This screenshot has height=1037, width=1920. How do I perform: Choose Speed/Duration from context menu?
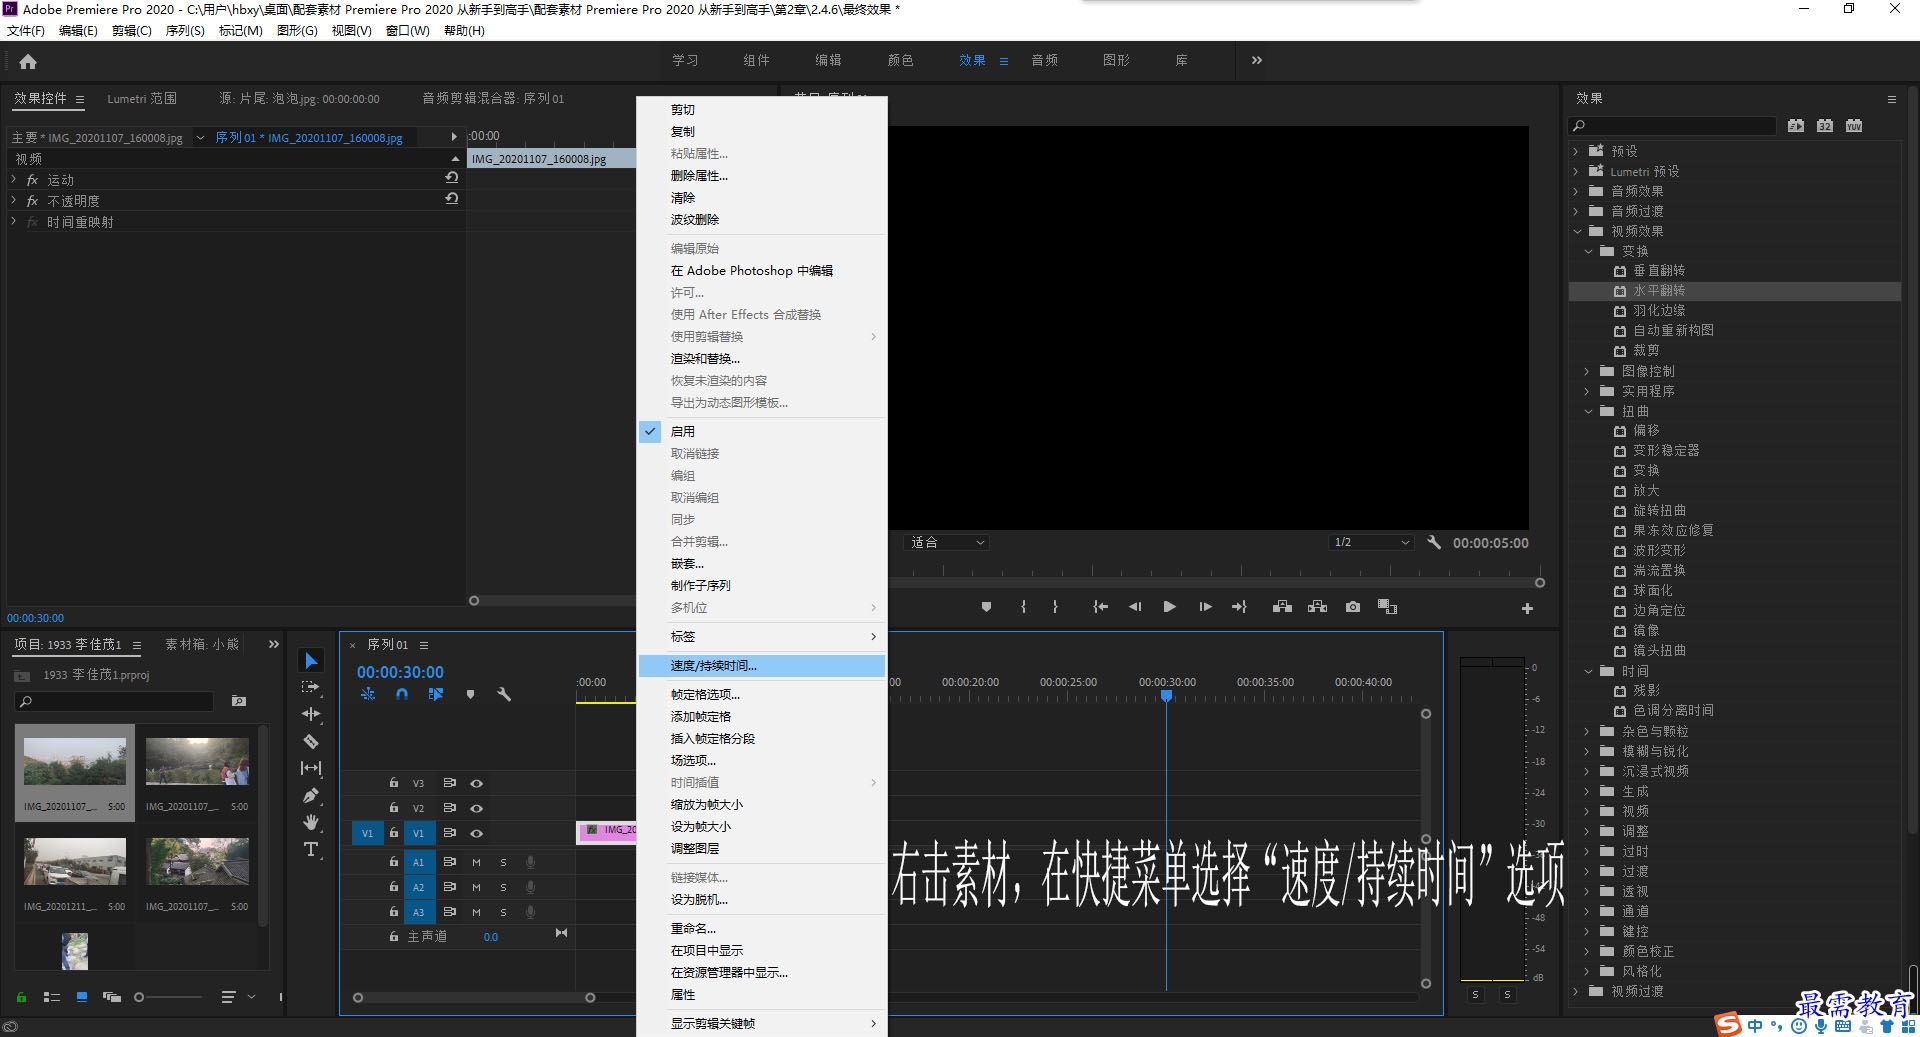click(761, 666)
